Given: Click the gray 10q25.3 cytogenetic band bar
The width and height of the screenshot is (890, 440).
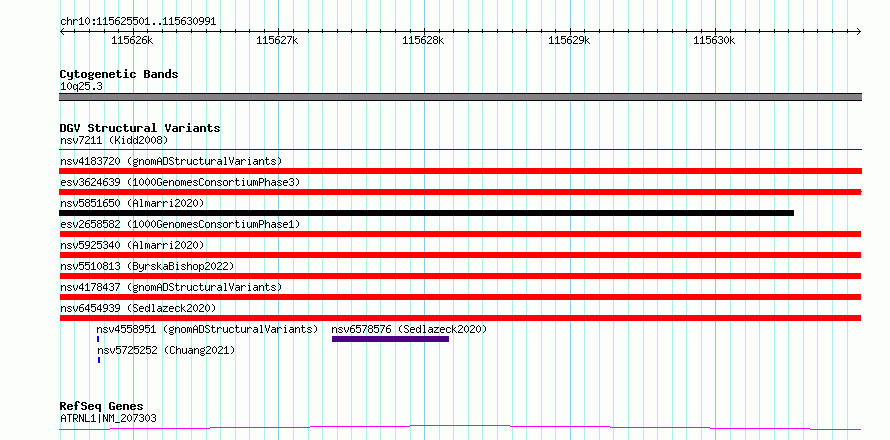Looking at the screenshot, I should coord(460,97).
